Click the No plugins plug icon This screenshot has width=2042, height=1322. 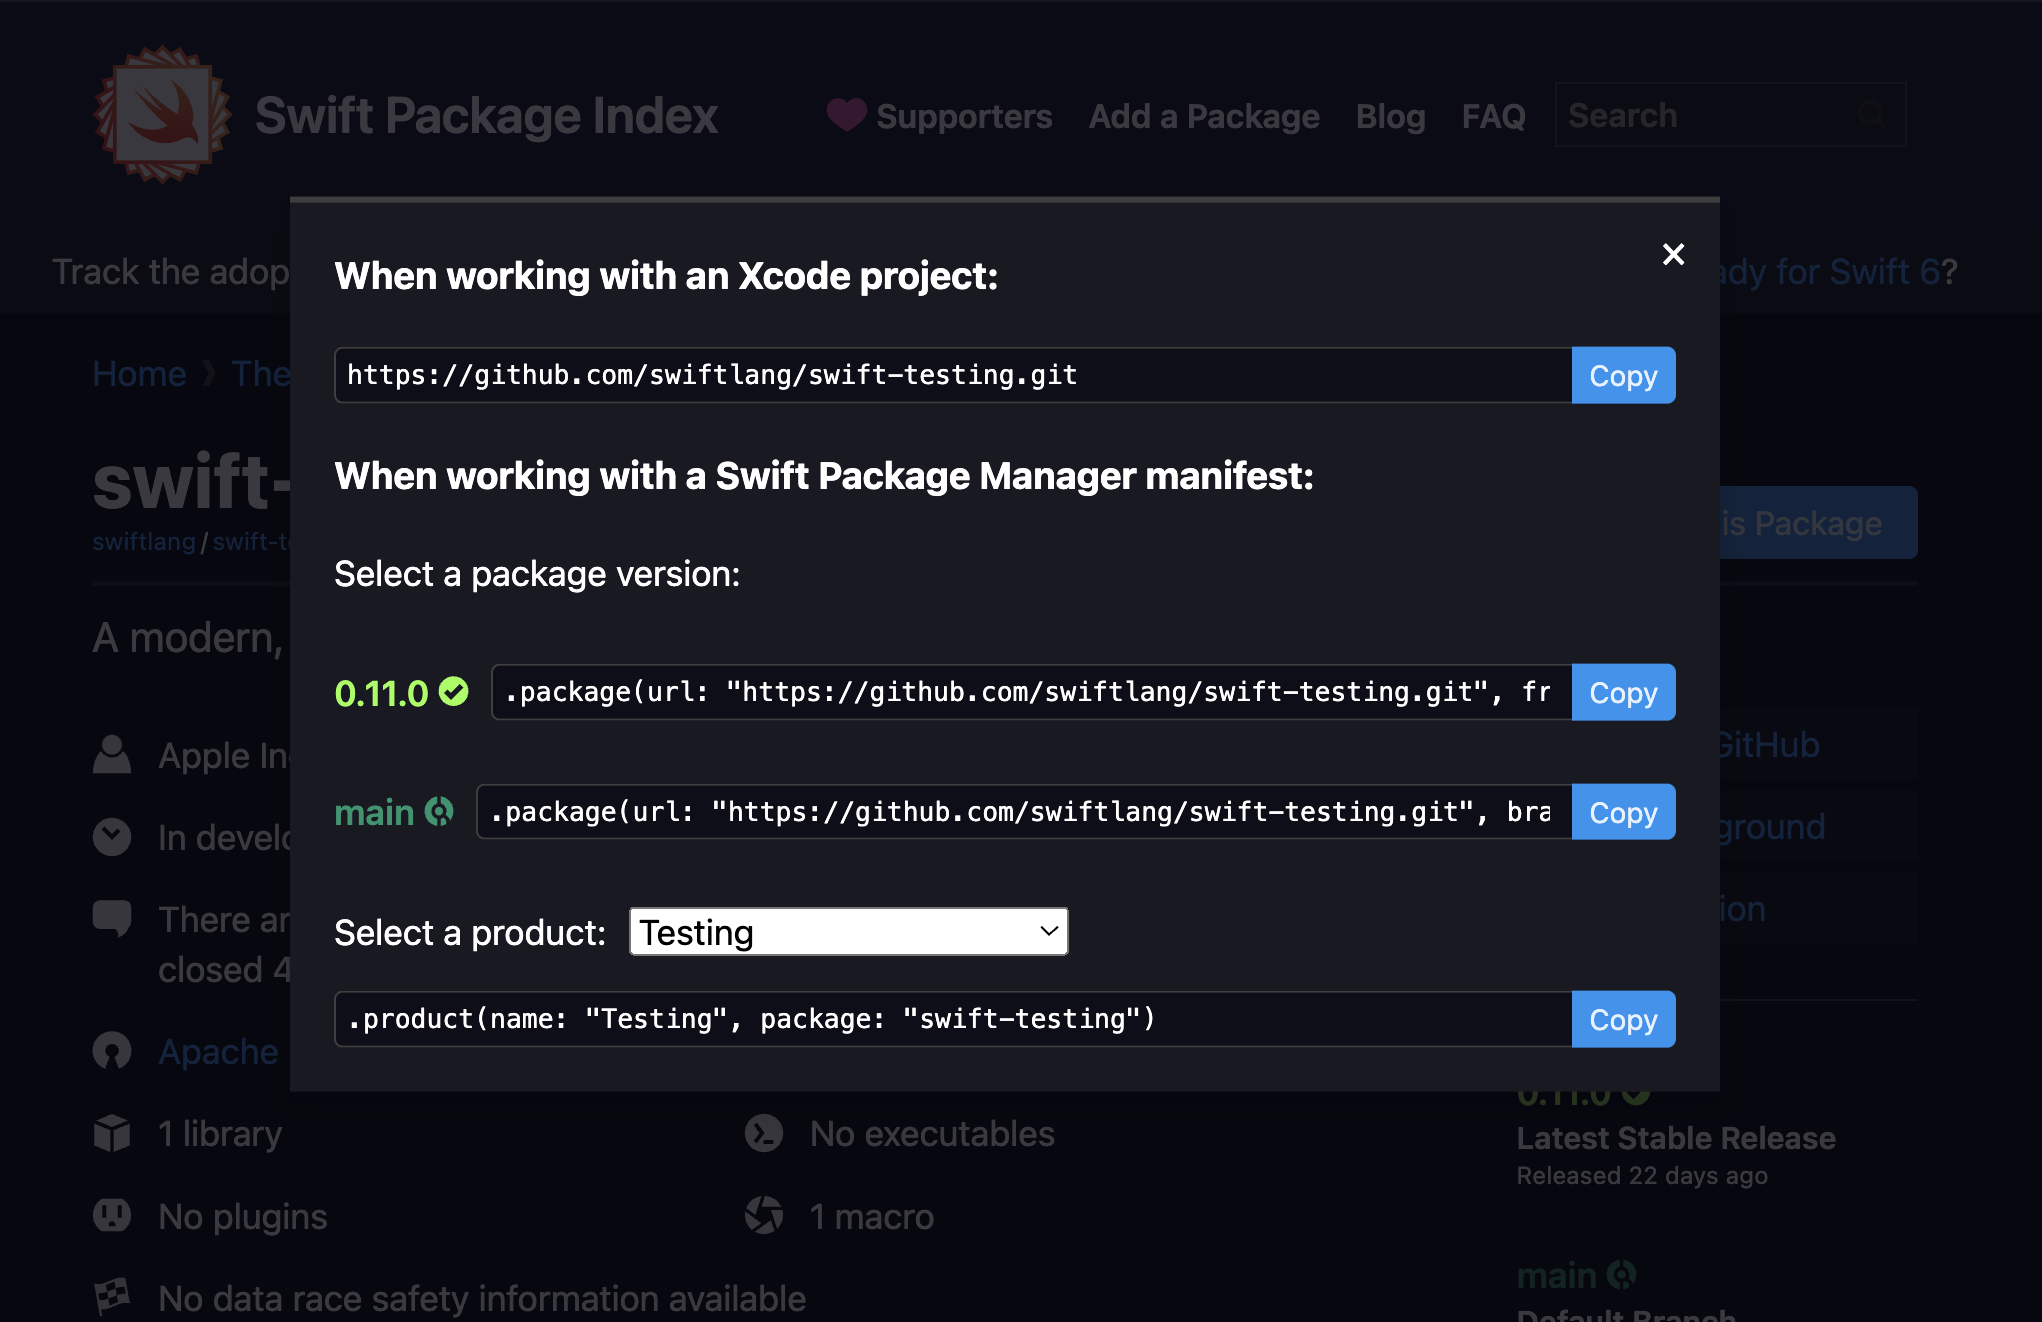point(112,1216)
